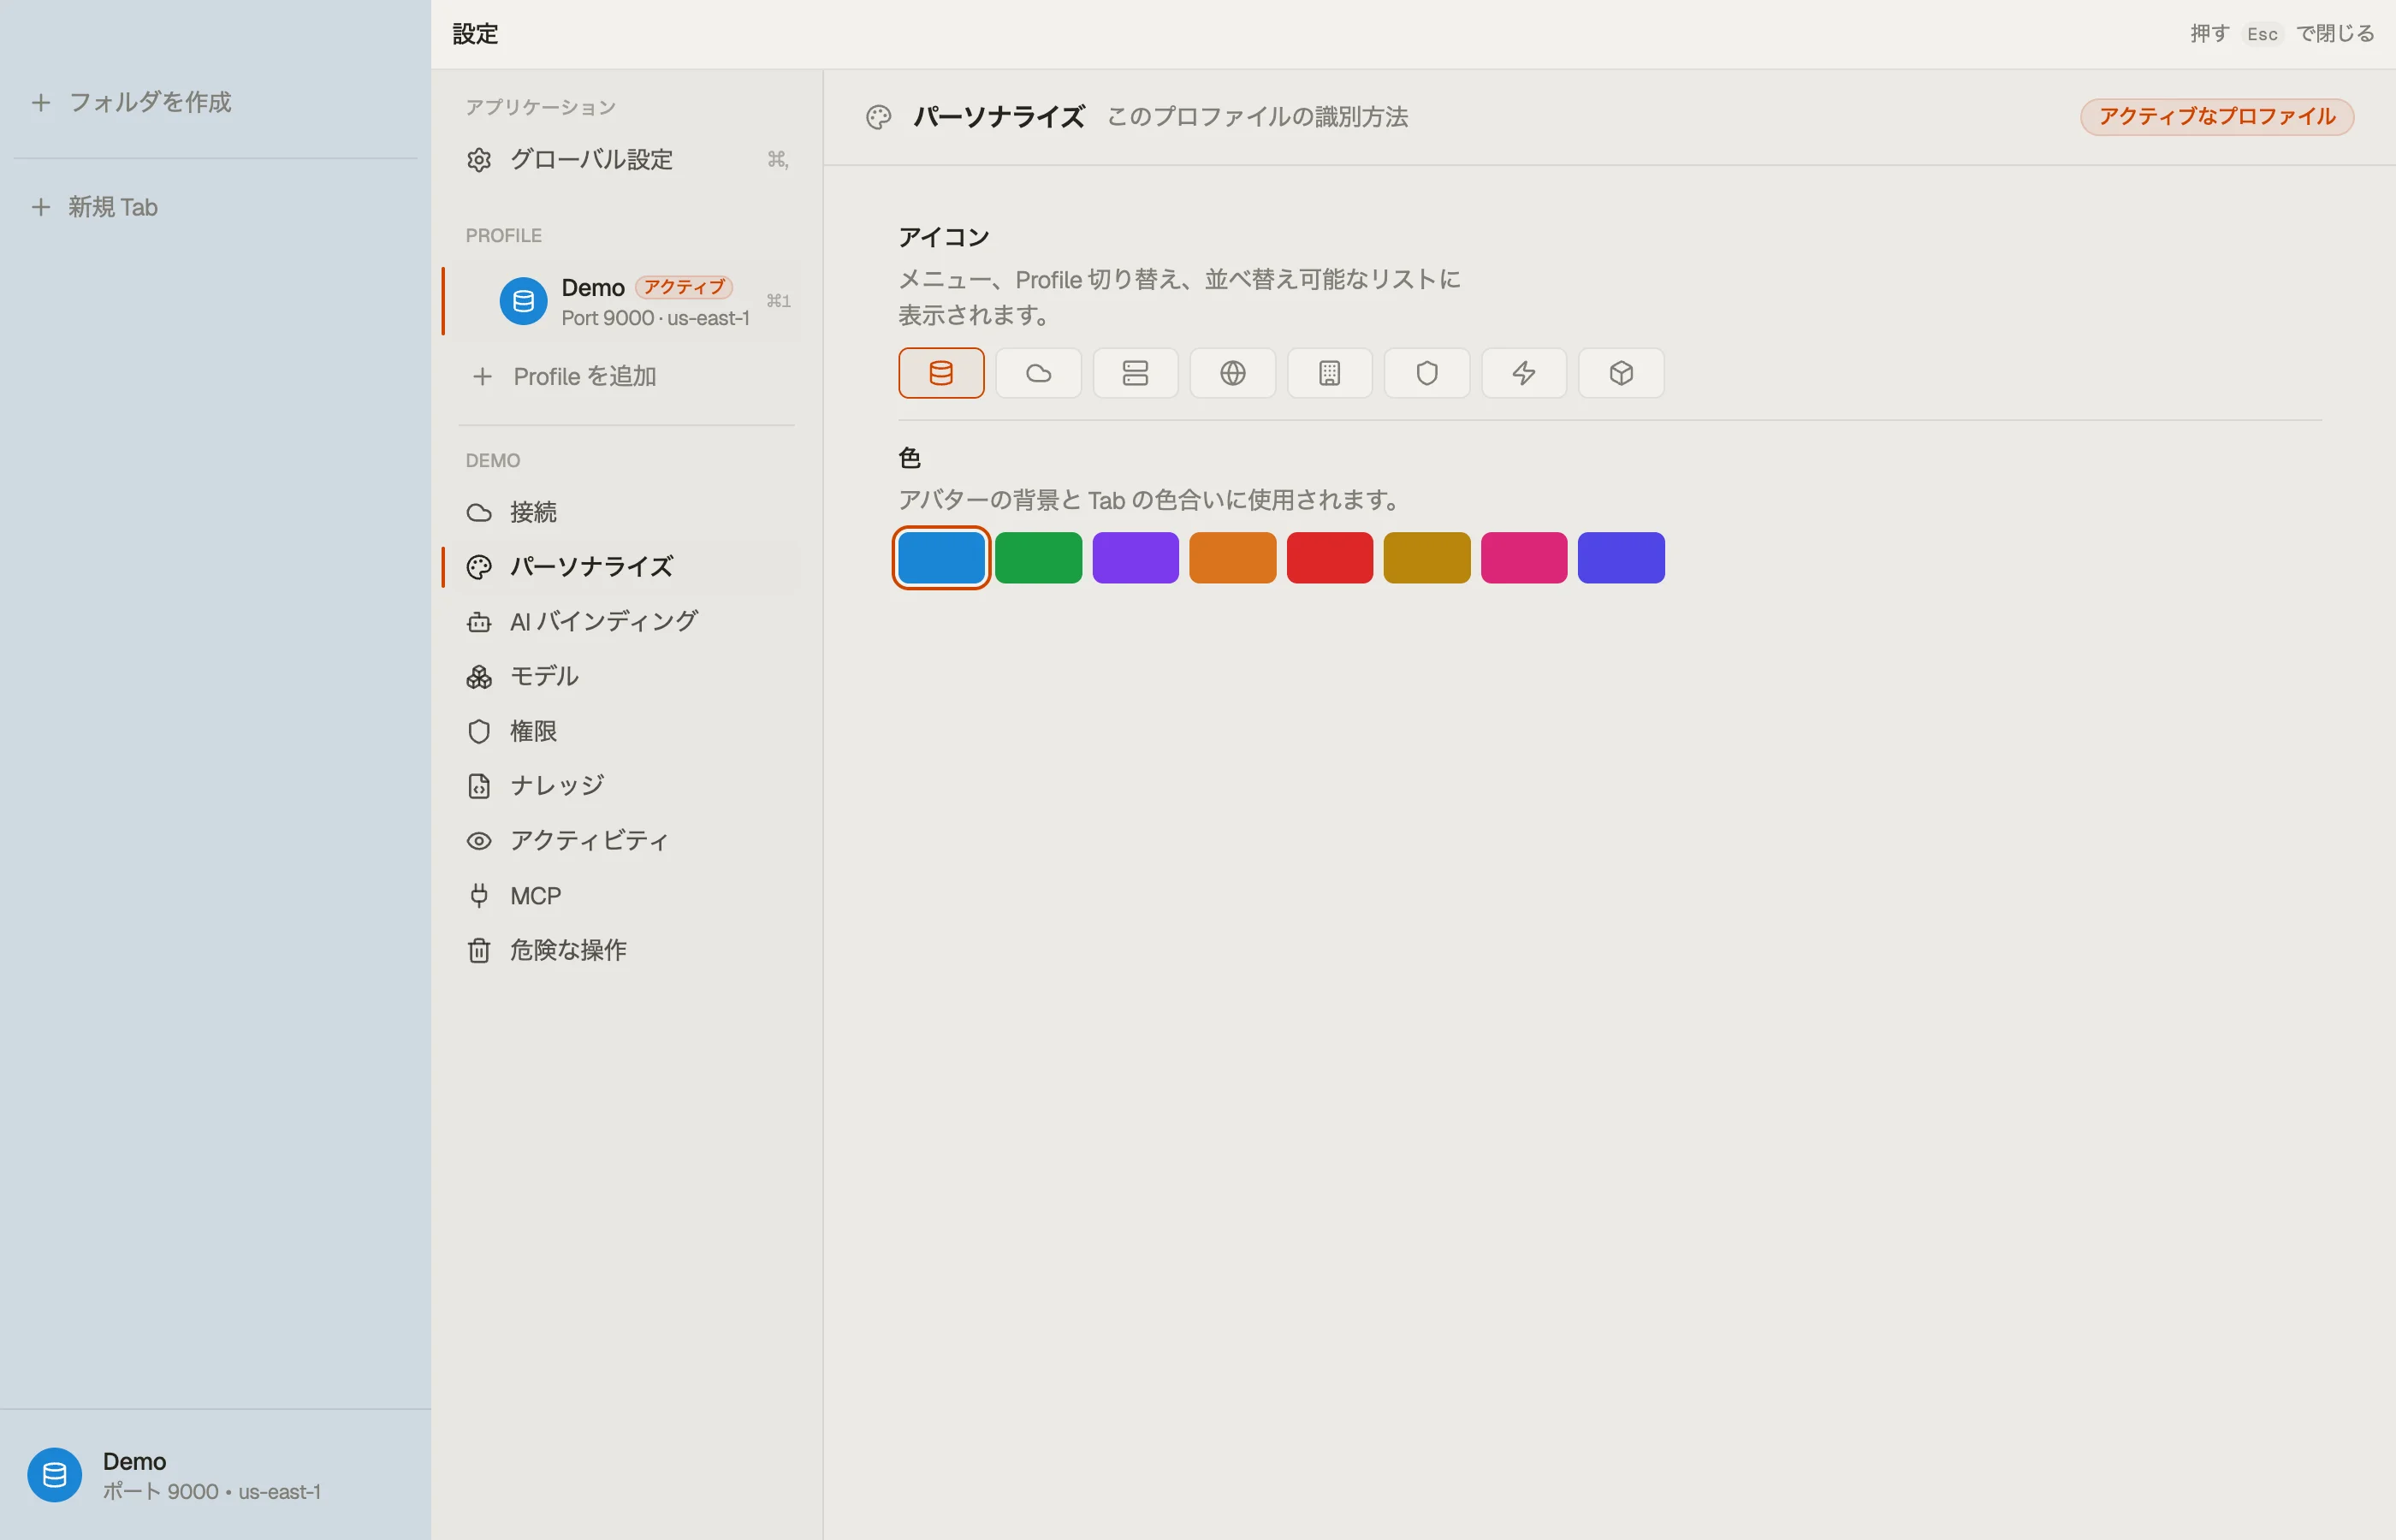Choose the orange color swatch
The image size is (2396, 1540).
click(1232, 557)
